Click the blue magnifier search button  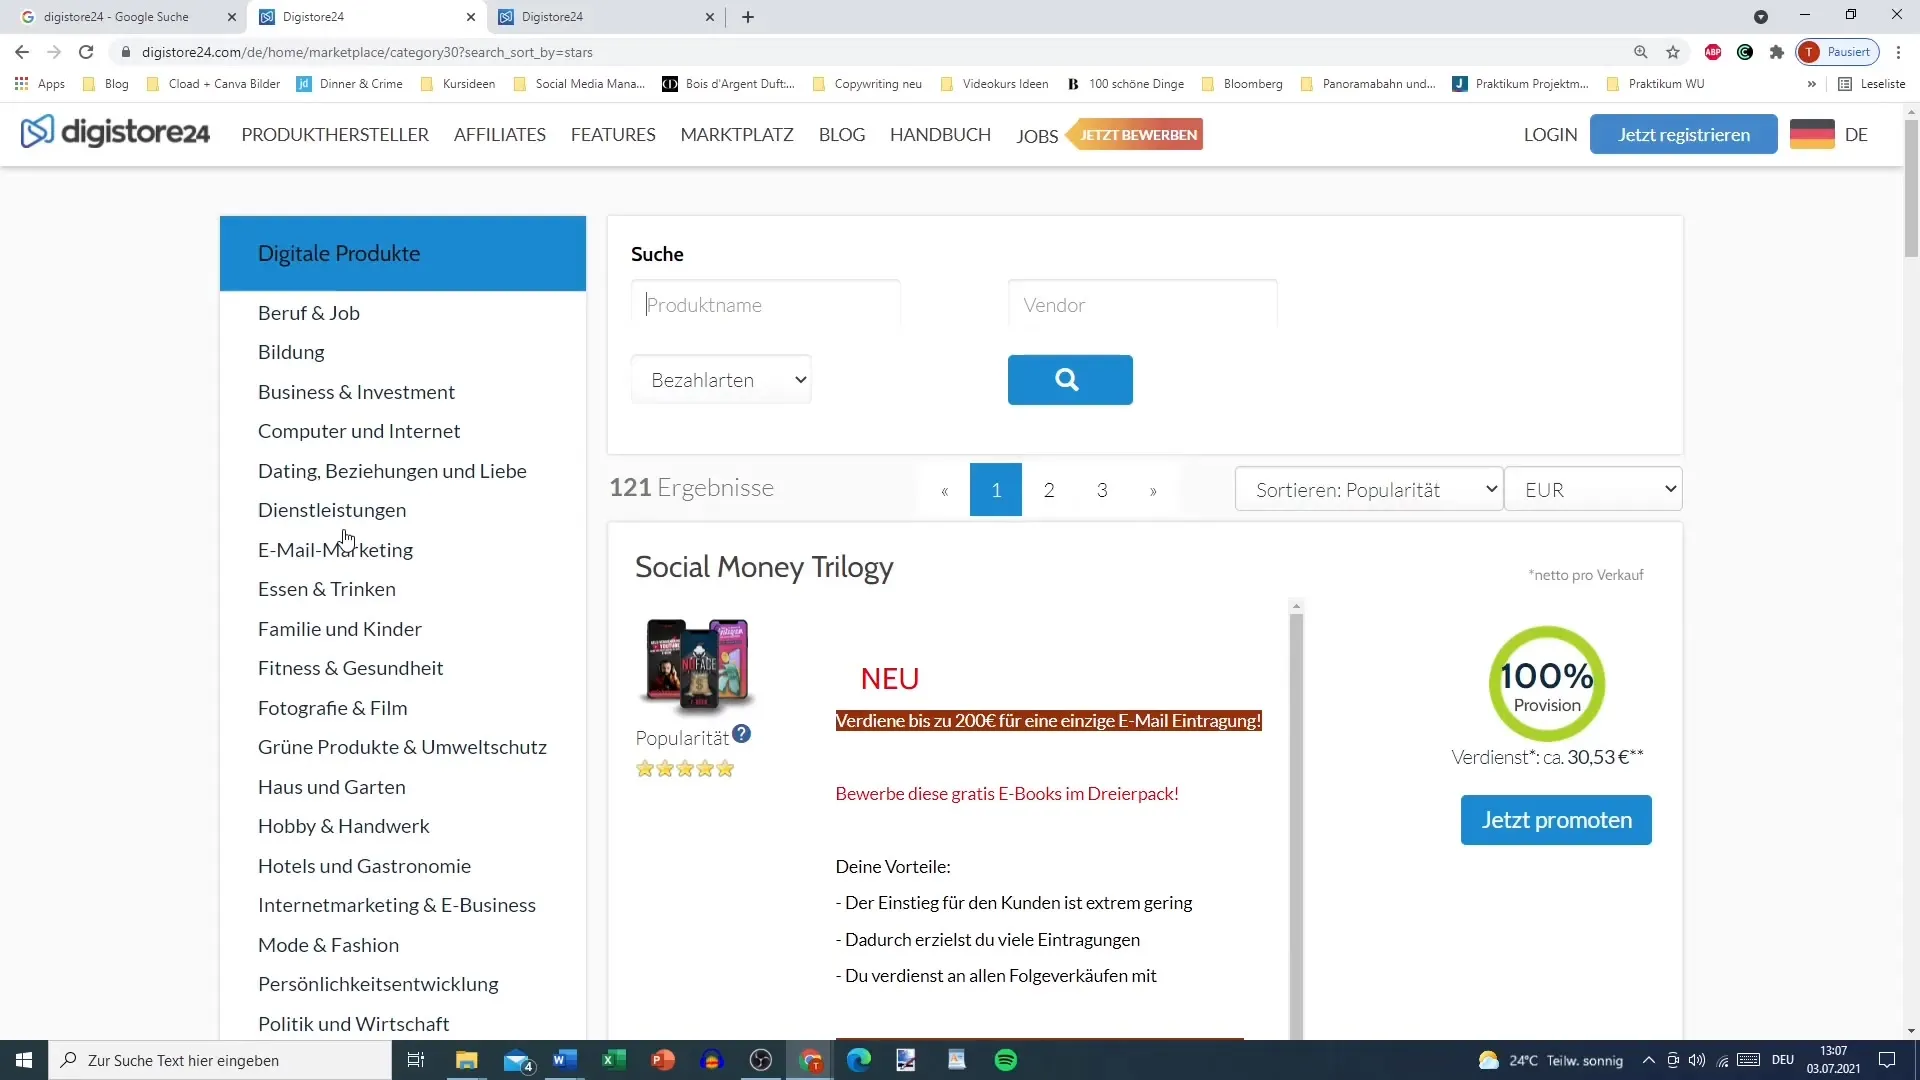tap(1070, 380)
